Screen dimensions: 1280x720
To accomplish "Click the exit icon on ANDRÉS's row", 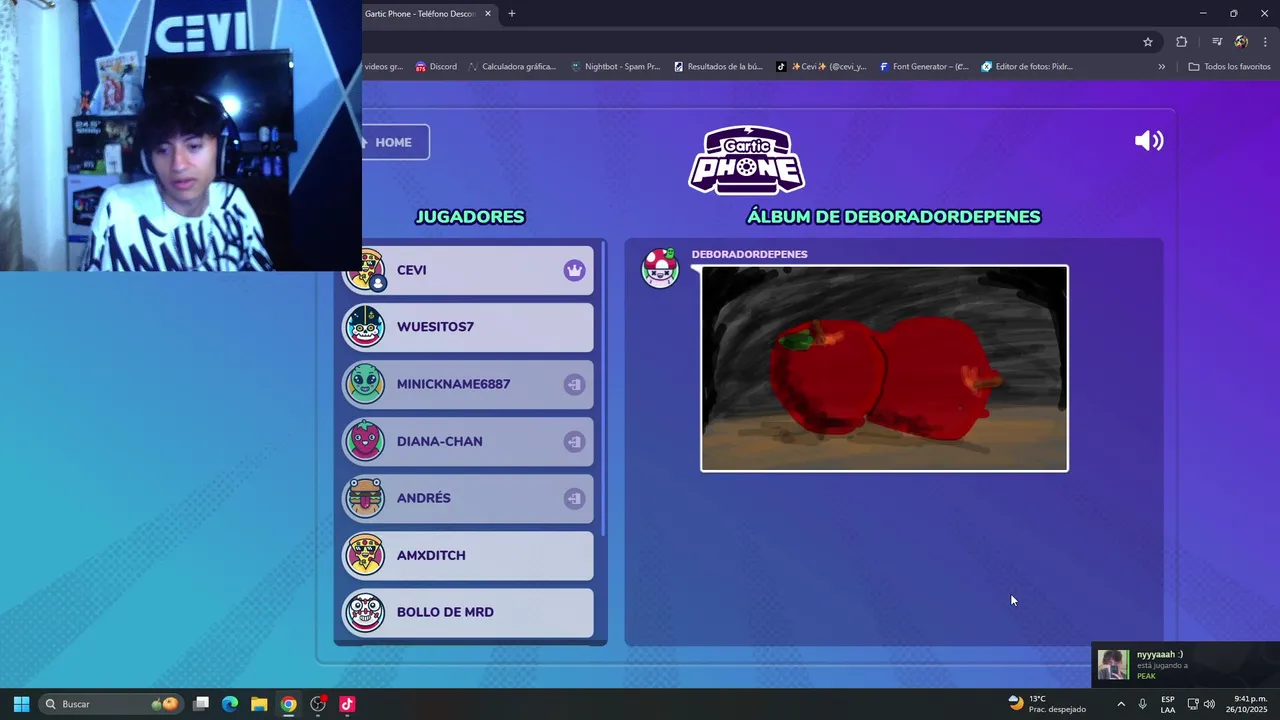I will tap(574, 498).
